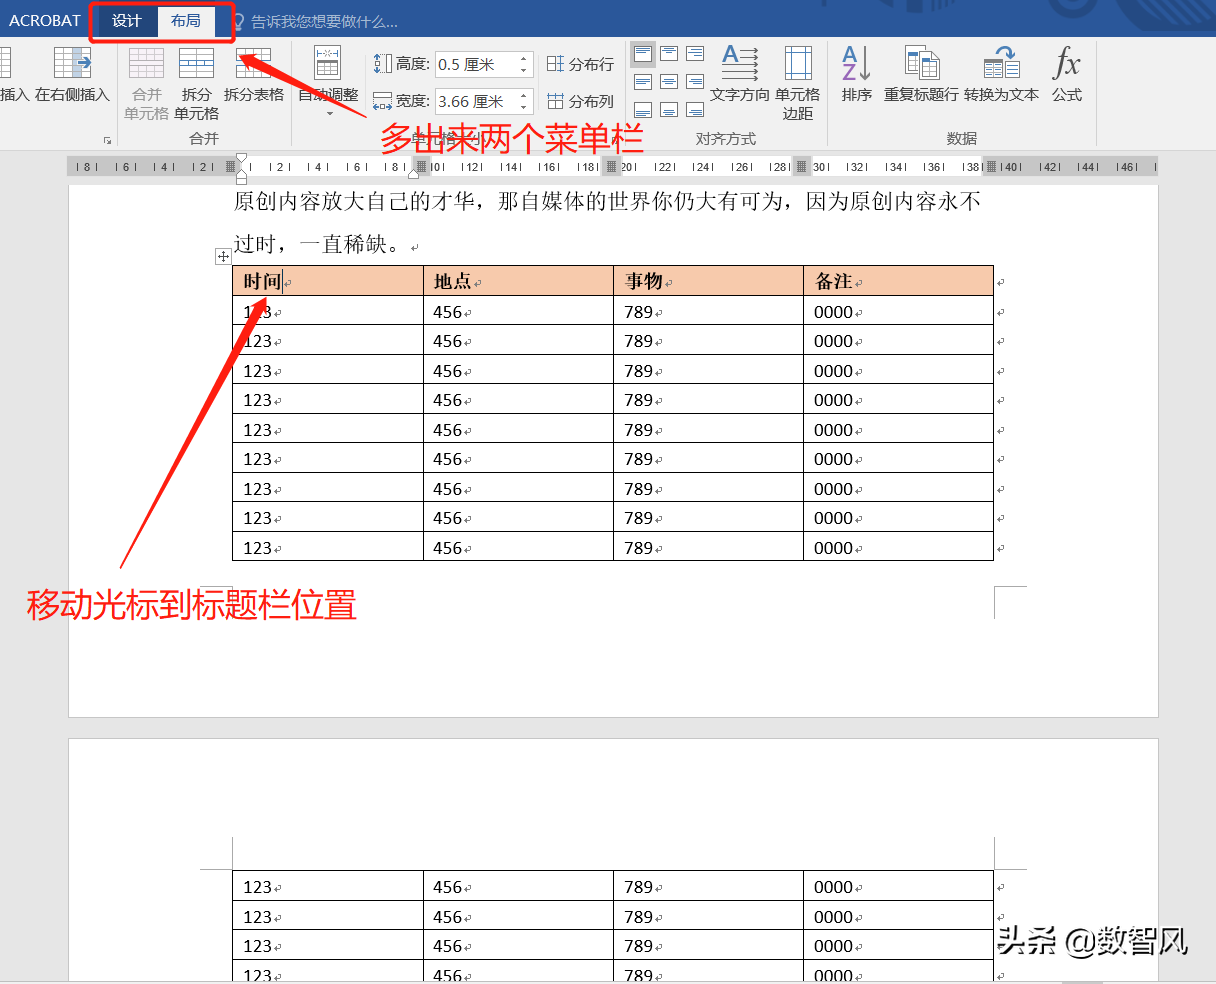Switch to the Design (设计) tab

pos(126,20)
